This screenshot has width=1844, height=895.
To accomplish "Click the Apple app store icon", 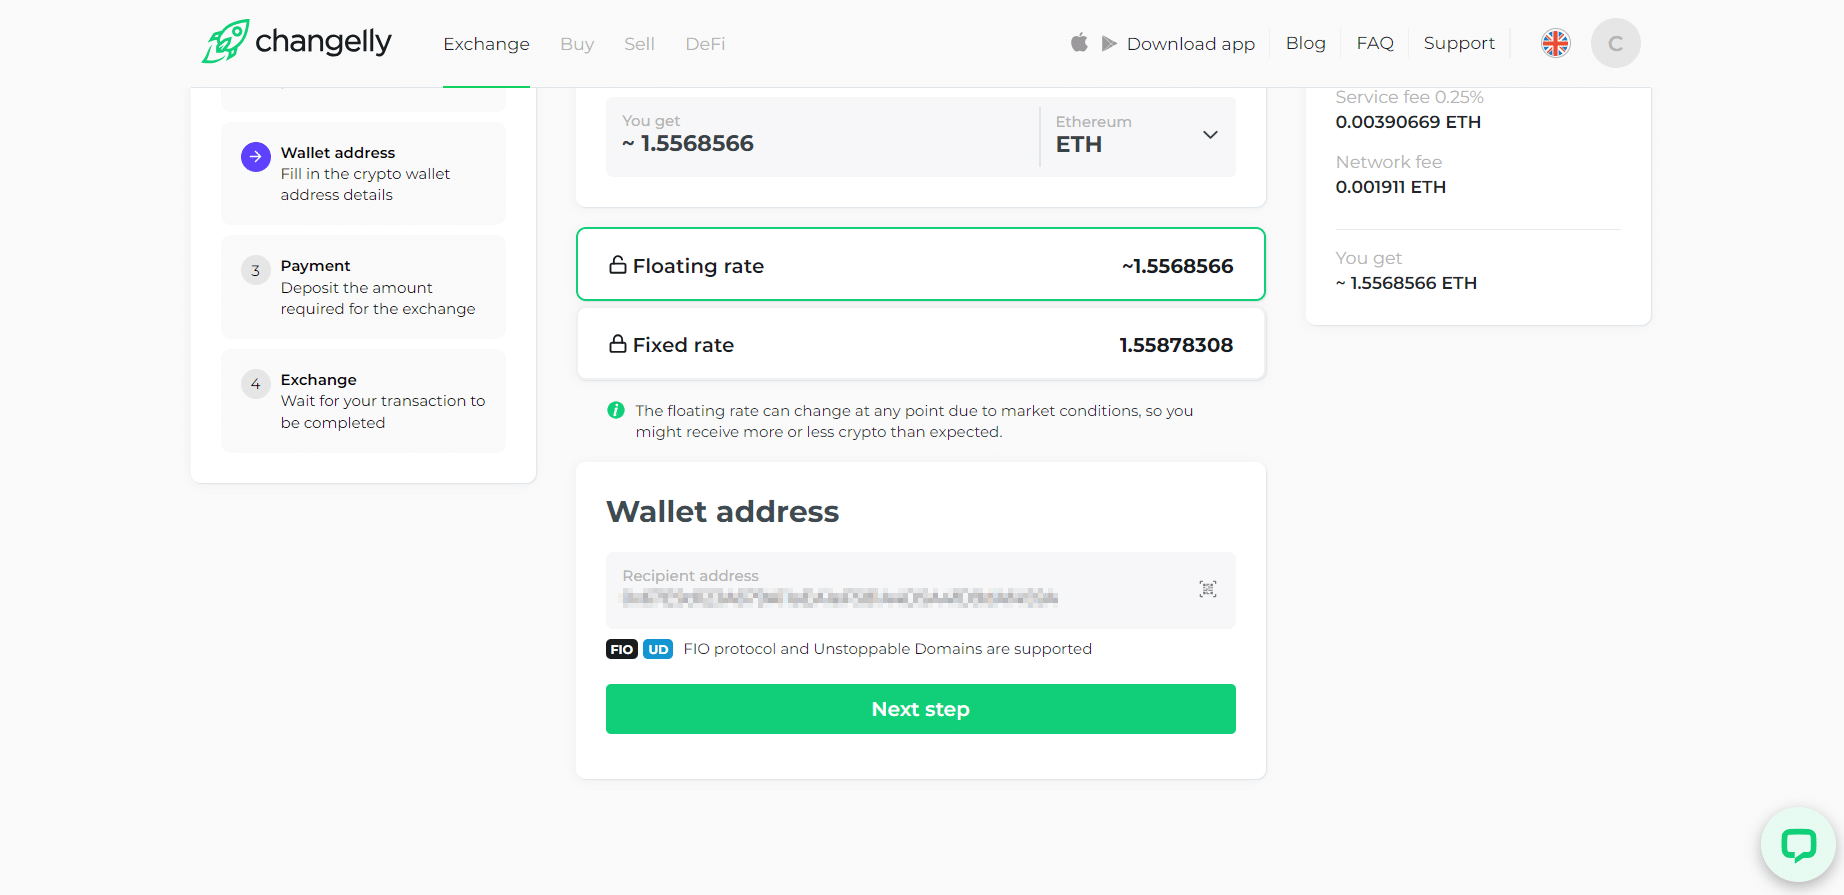I will [x=1079, y=43].
